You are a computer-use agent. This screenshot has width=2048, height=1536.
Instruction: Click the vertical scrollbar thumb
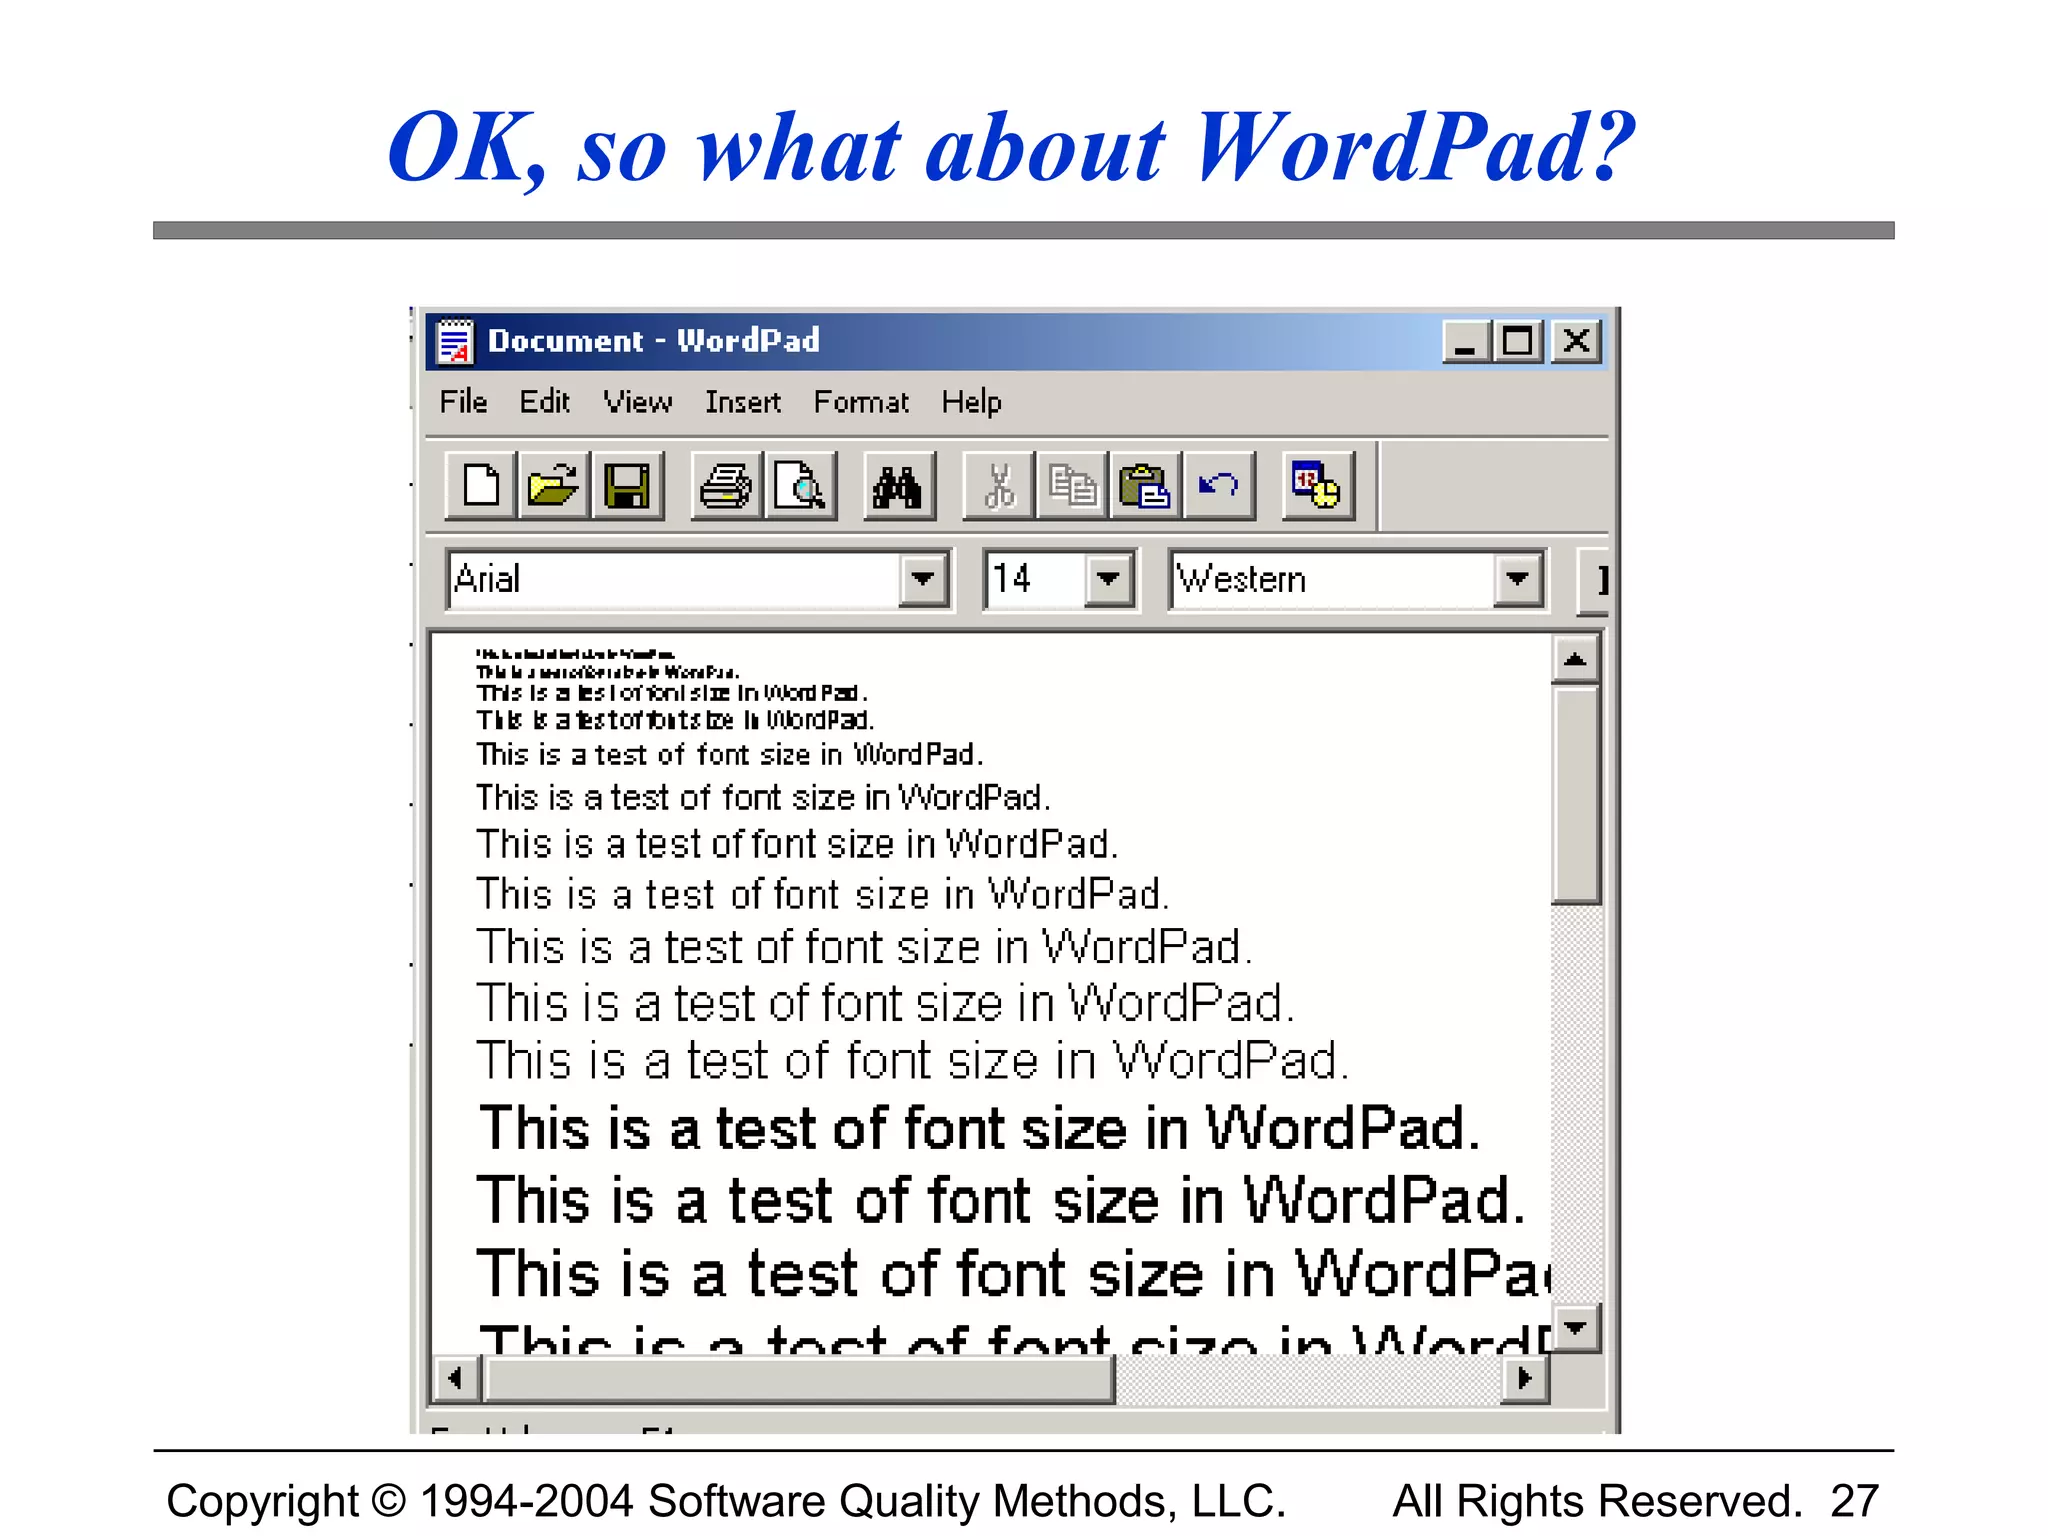click(1576, 794)
